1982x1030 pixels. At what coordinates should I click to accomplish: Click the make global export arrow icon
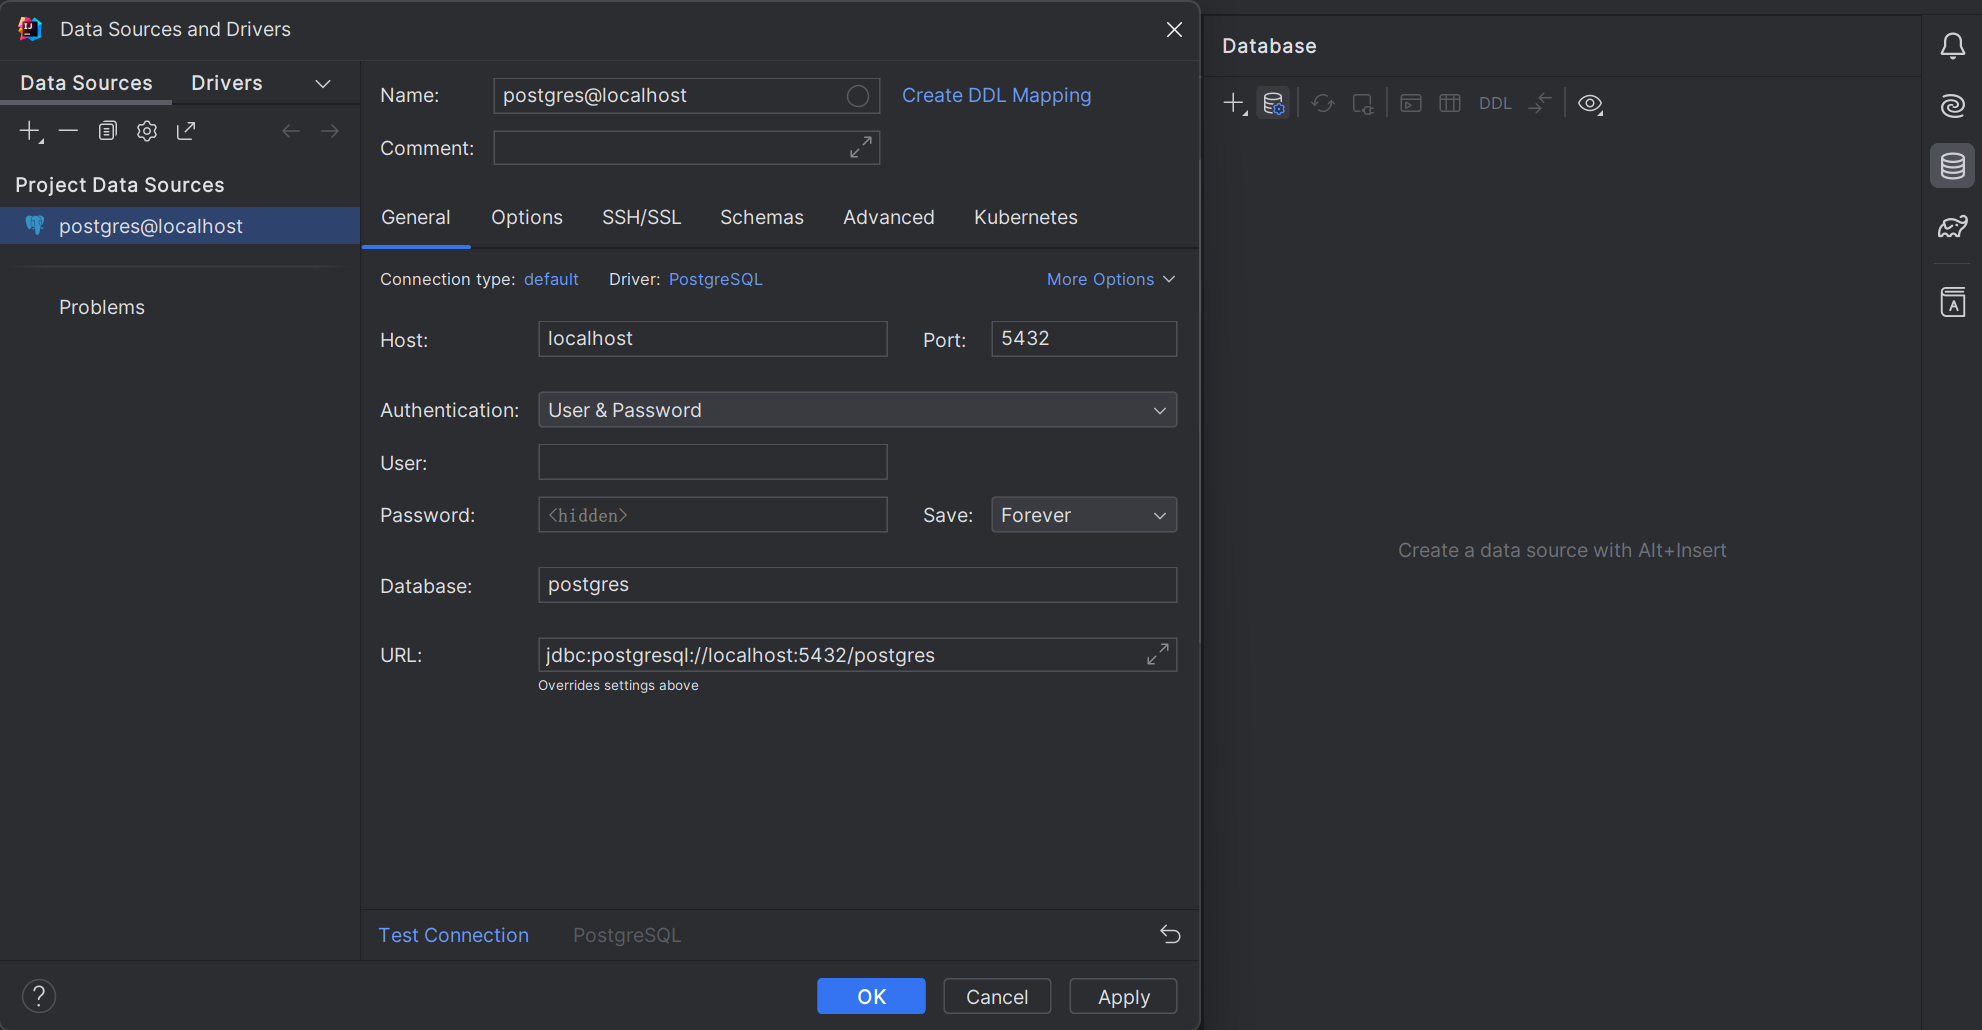(x=186, y=131)
